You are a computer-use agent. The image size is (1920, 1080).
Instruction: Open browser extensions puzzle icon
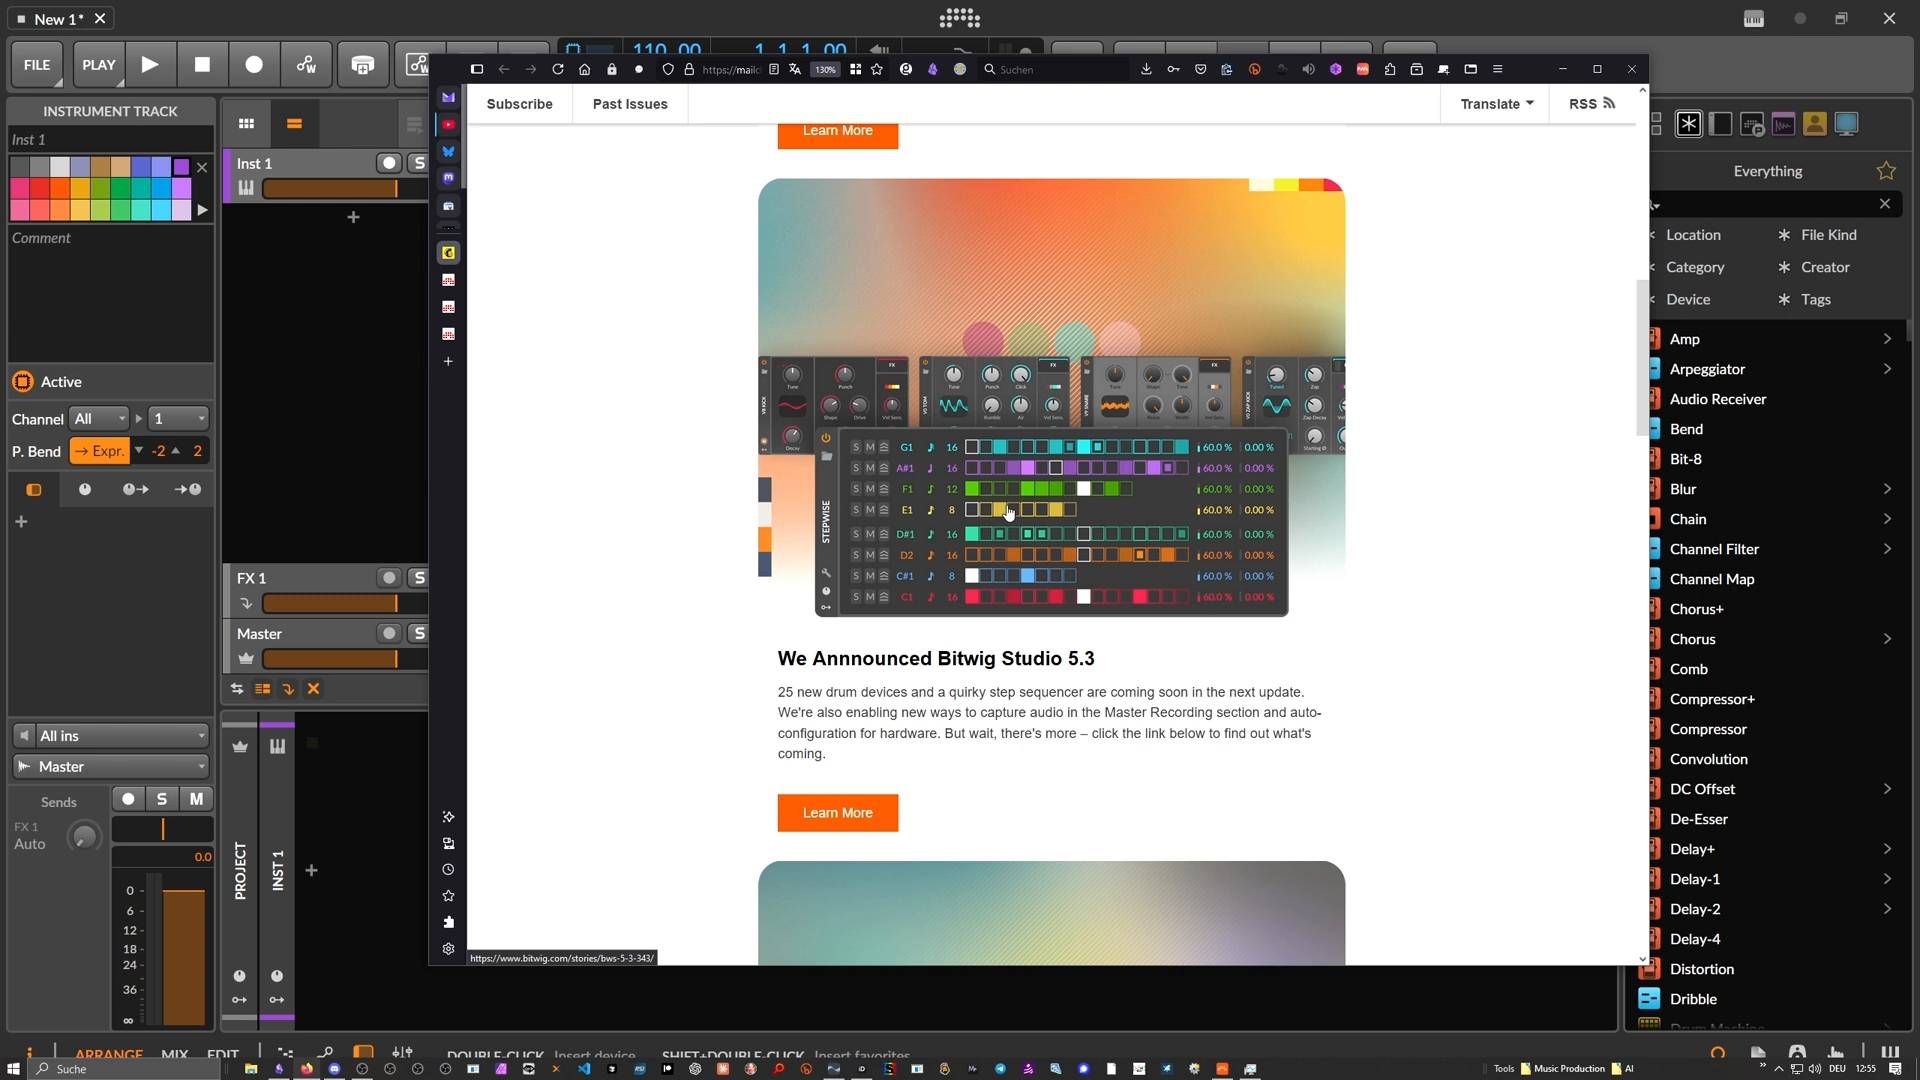tap(1390, 69)
